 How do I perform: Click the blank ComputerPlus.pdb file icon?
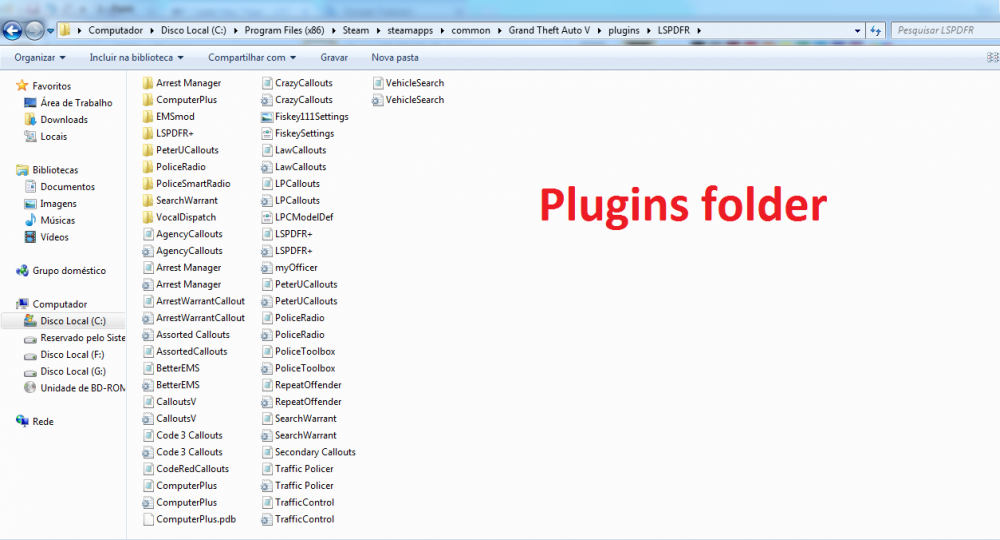coord(148,520)
